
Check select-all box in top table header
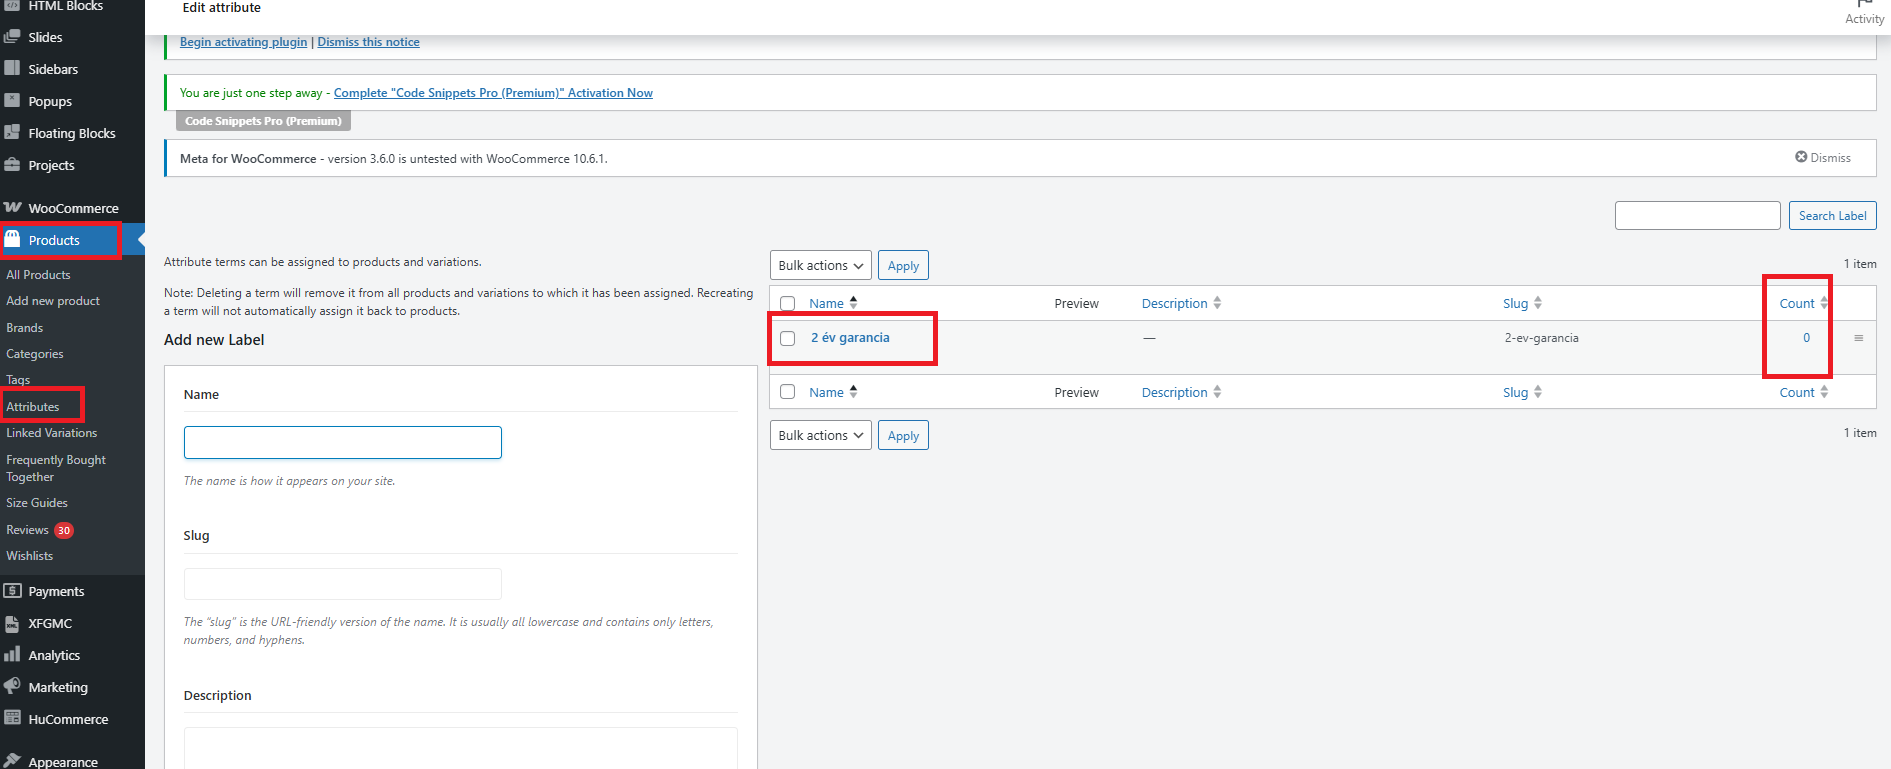point(788,303)
